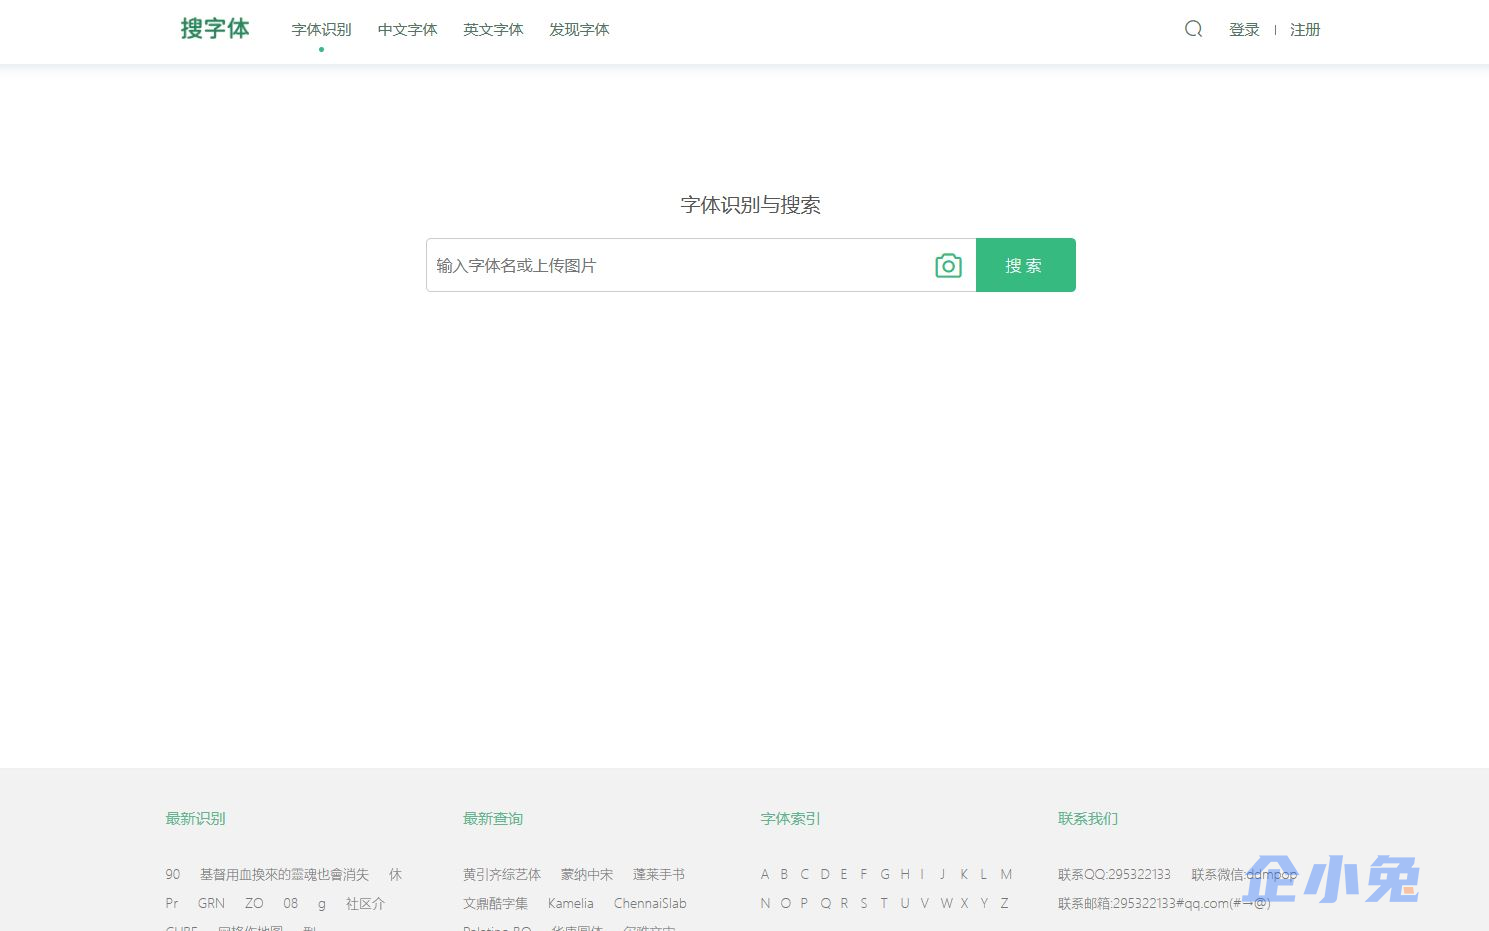Image resolution: width=1489 pixels, height=931 pixels.
Task: Select font index letter Y
Action: pos(984,904)
